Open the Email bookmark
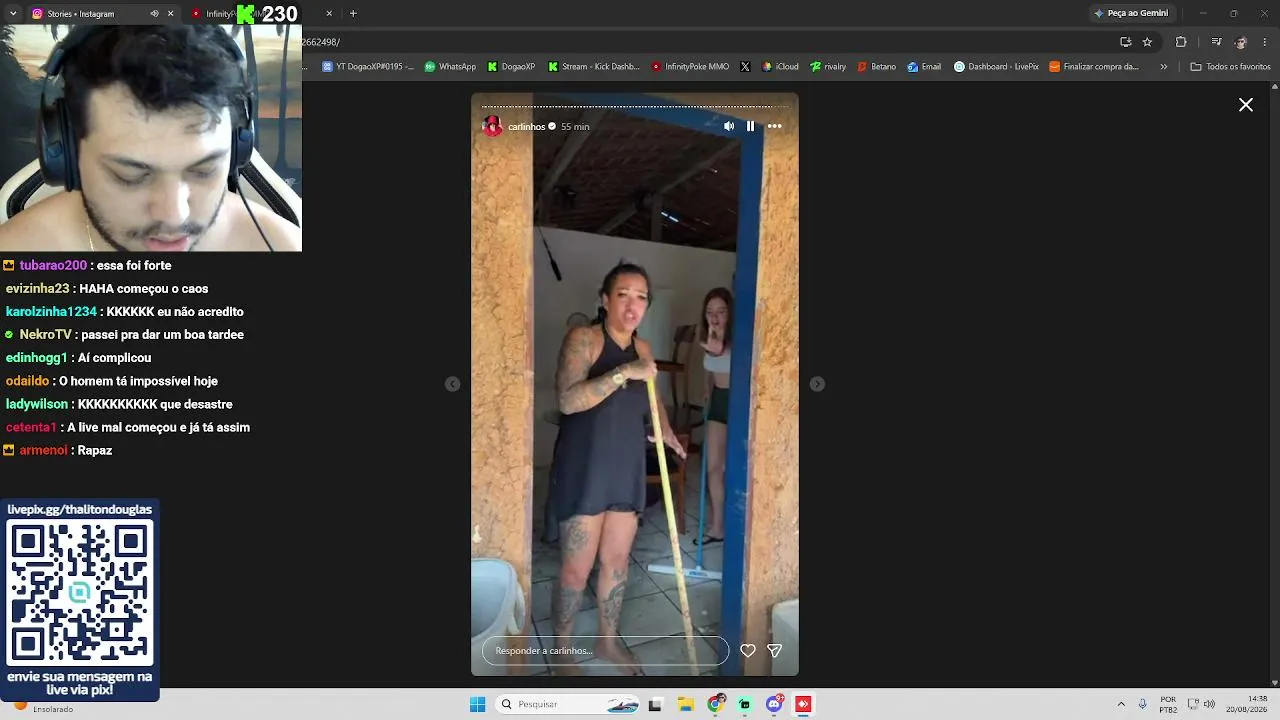 (x=924, y=67)
